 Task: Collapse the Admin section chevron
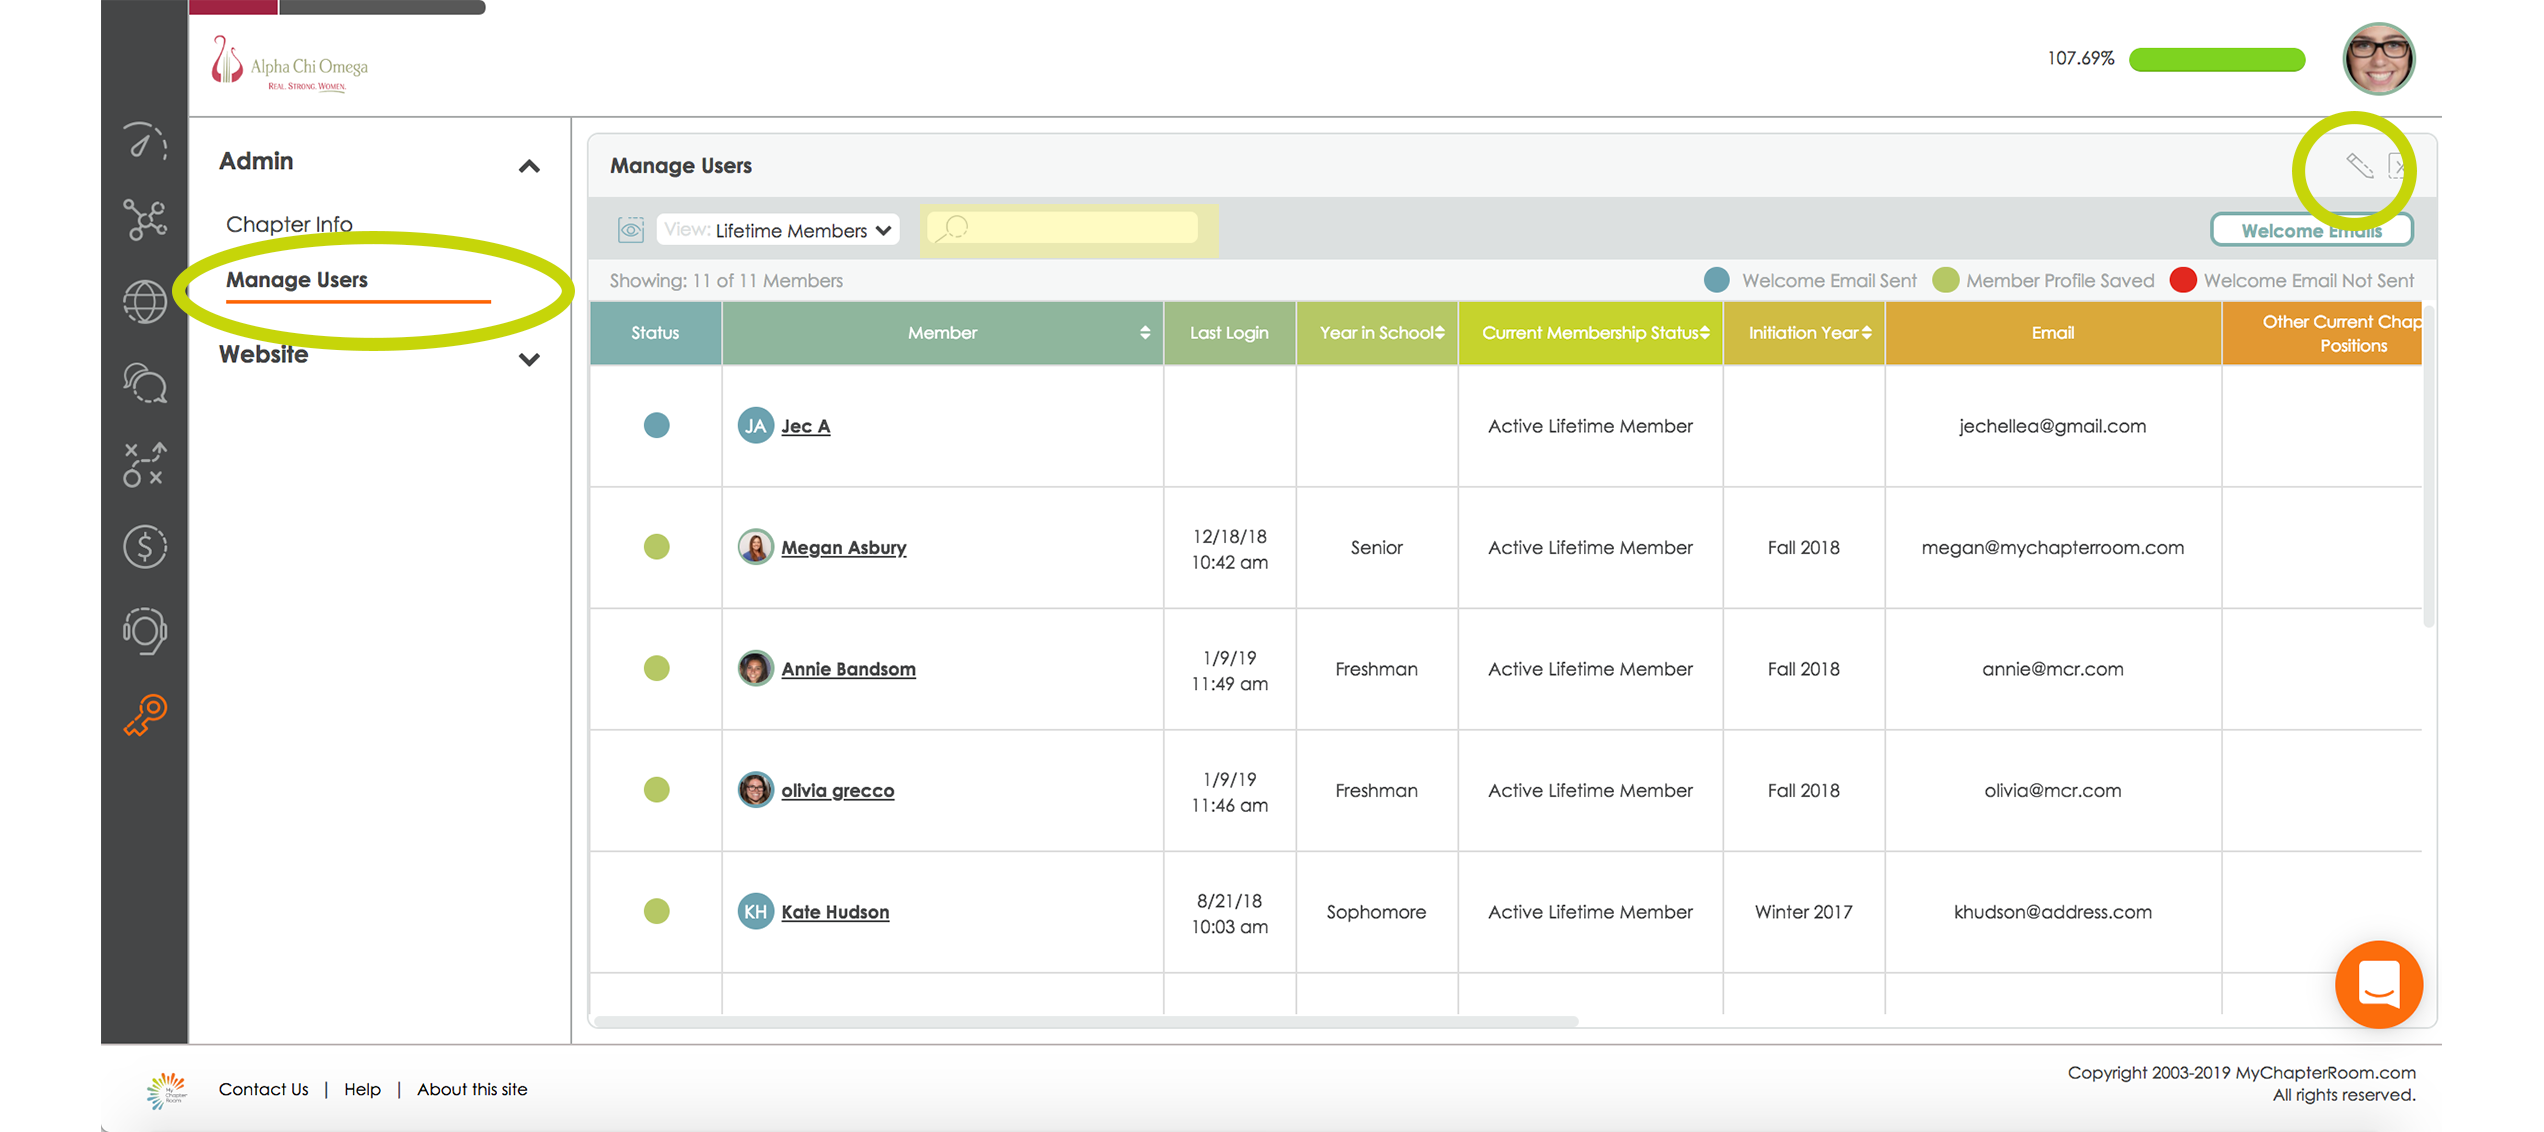(529, 166)
